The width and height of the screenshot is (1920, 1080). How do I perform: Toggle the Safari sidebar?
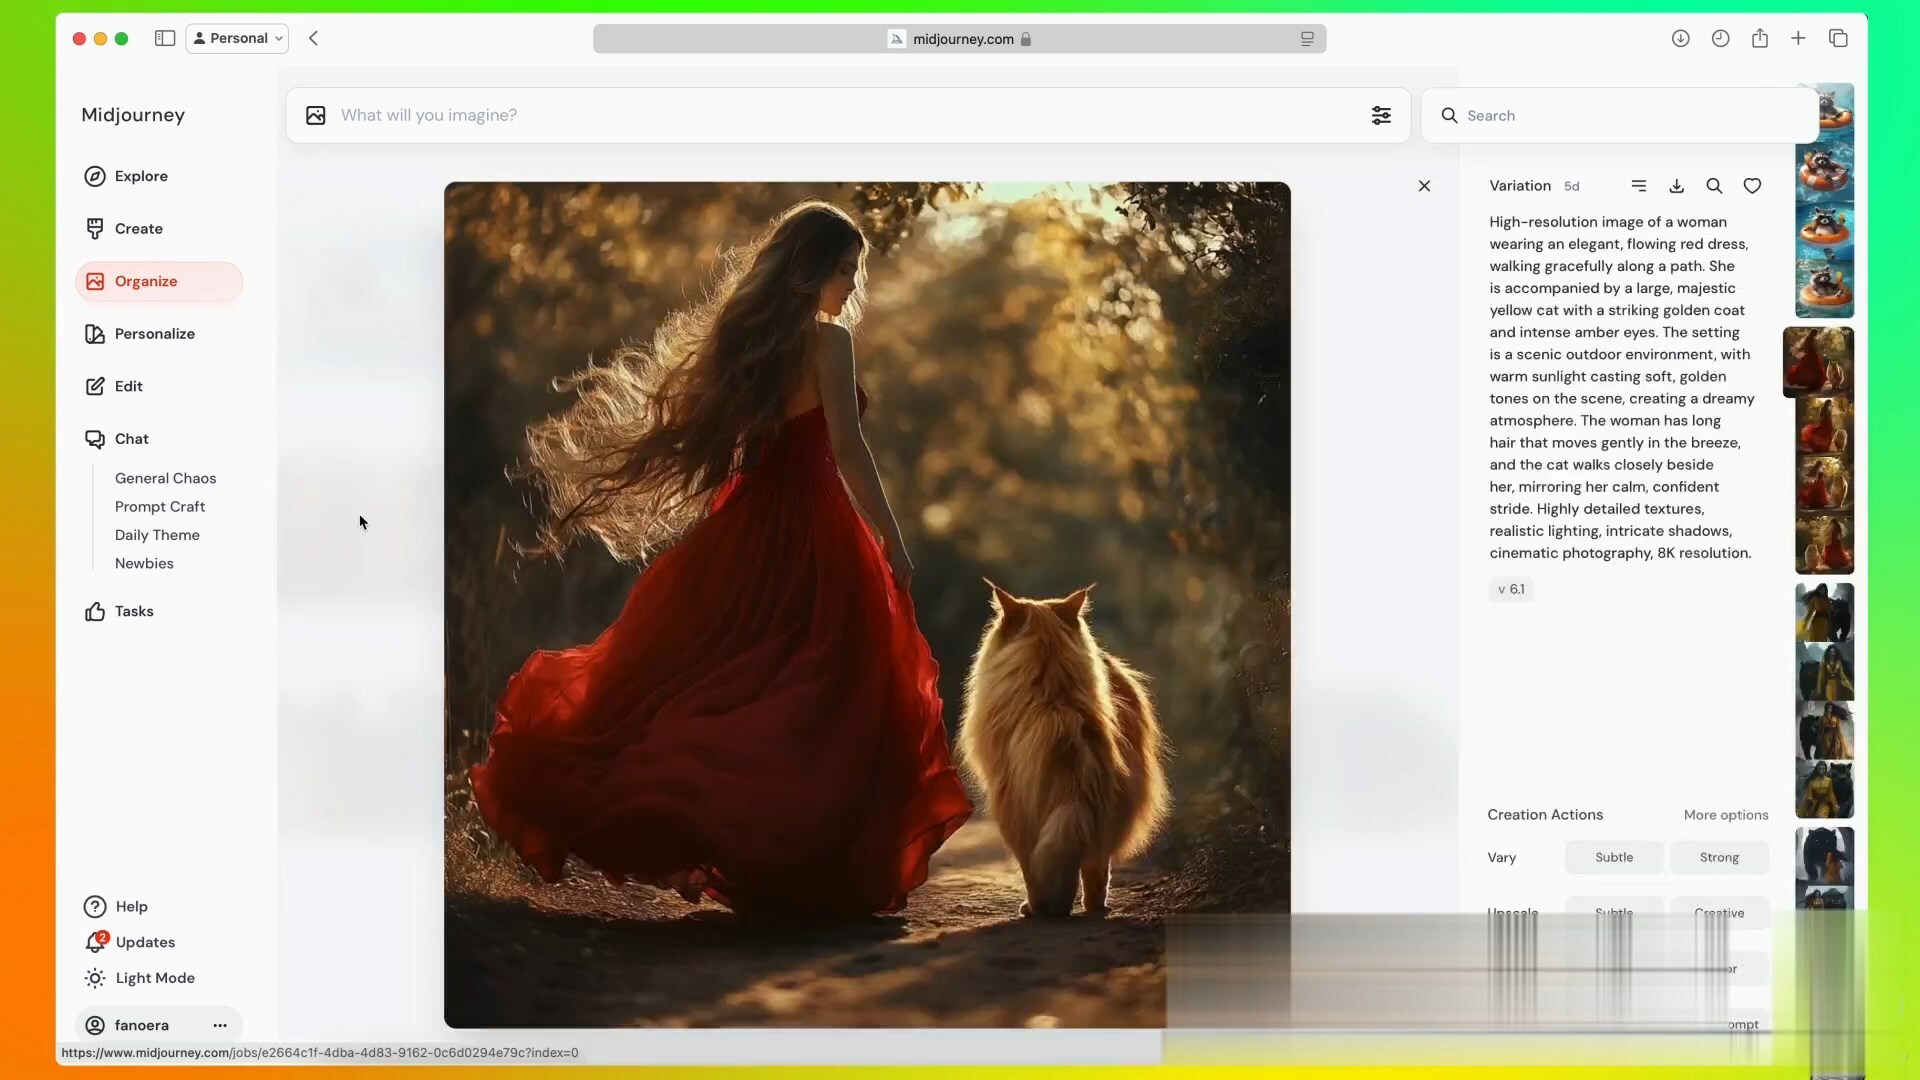coord(165,38)
